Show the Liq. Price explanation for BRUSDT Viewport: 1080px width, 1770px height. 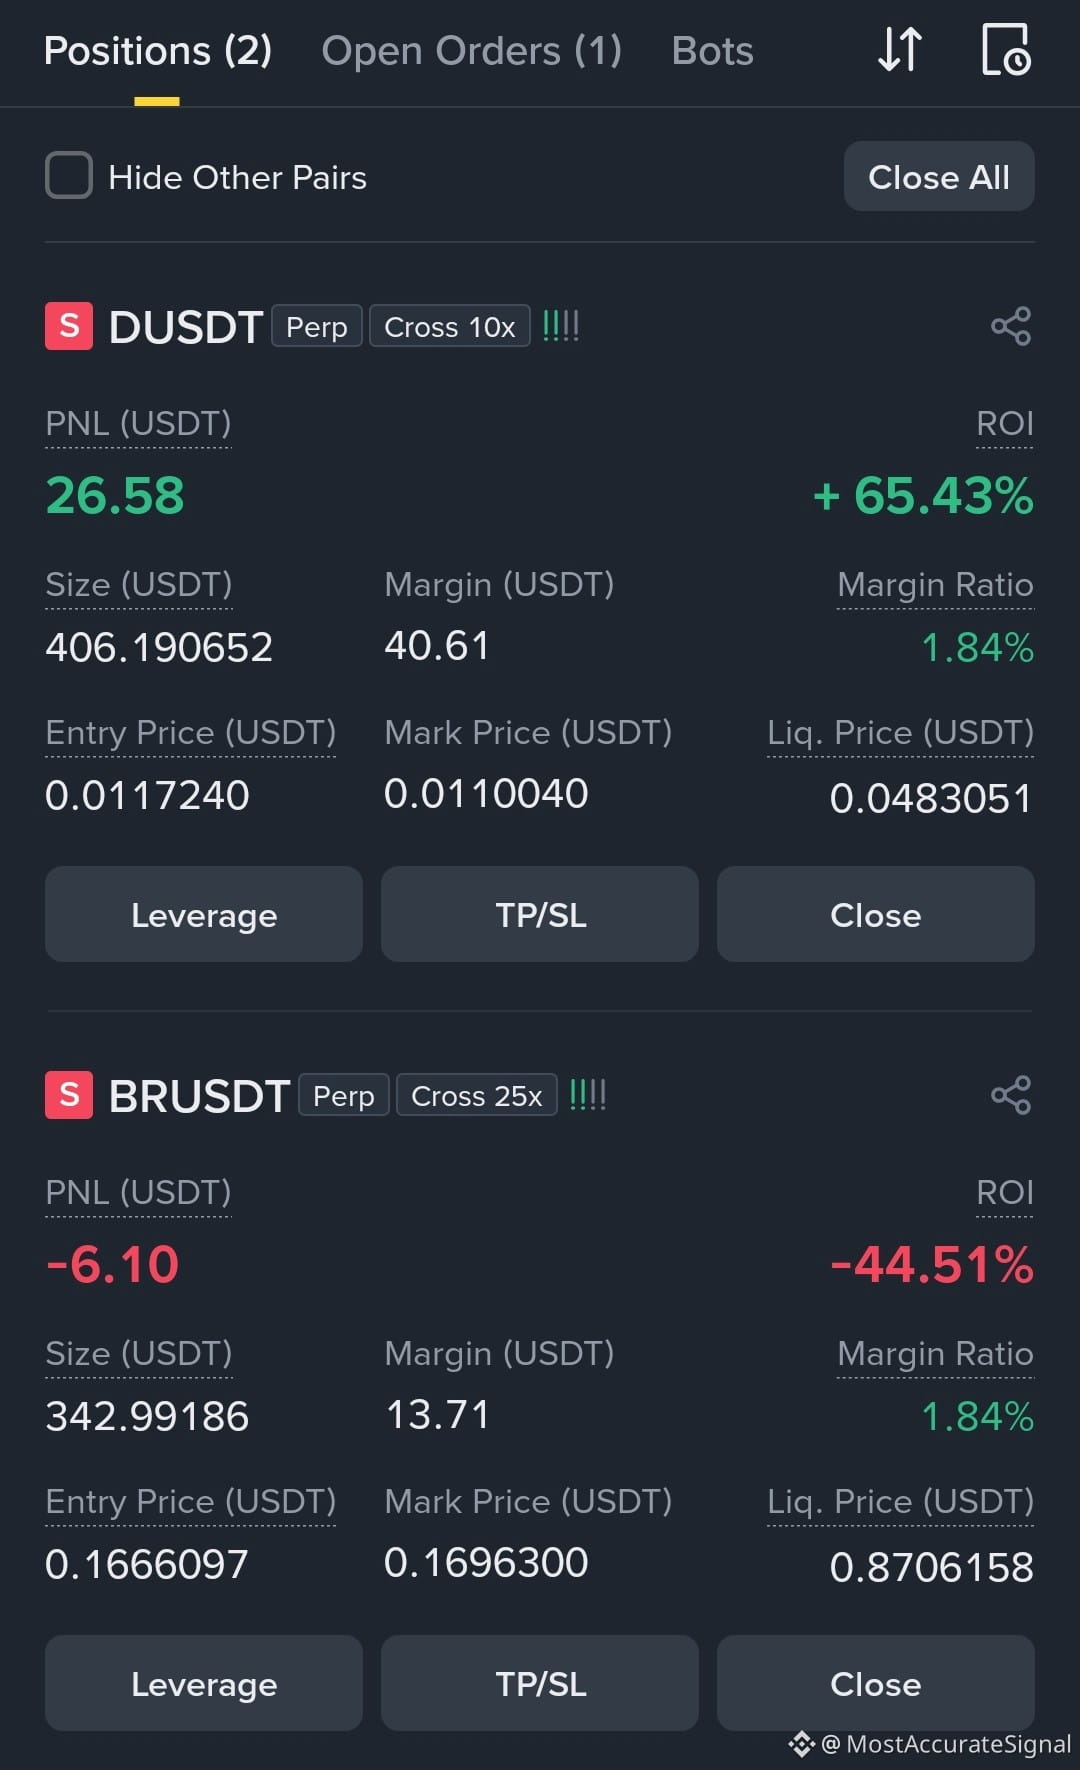coord(900,1501)
